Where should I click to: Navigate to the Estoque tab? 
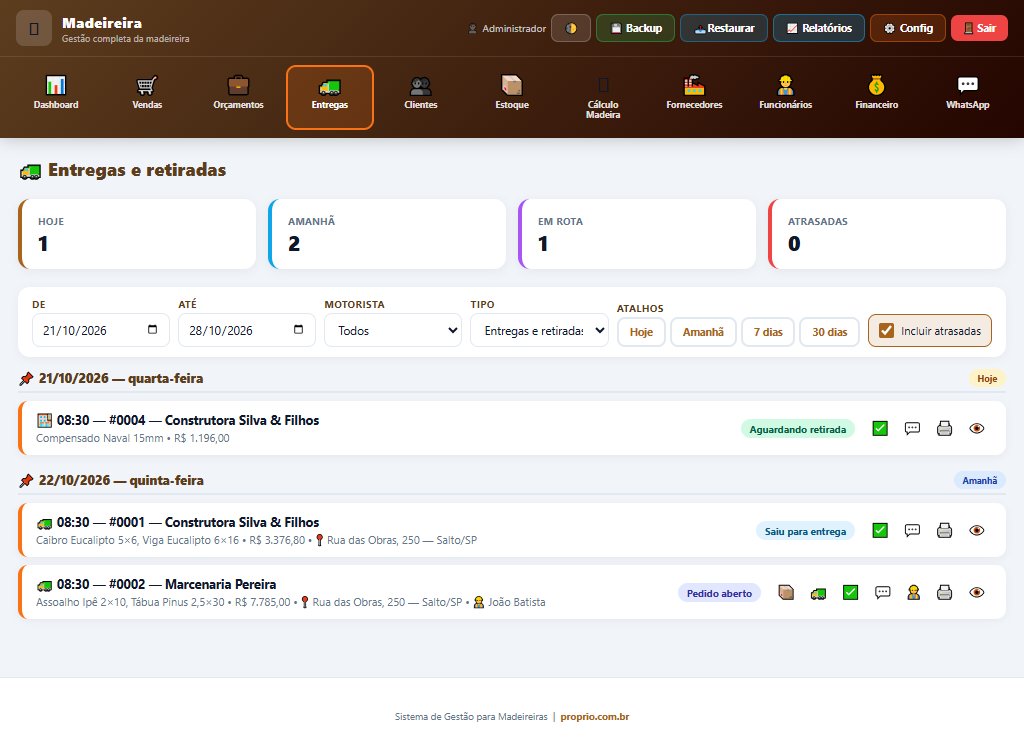tap(512, 97)
